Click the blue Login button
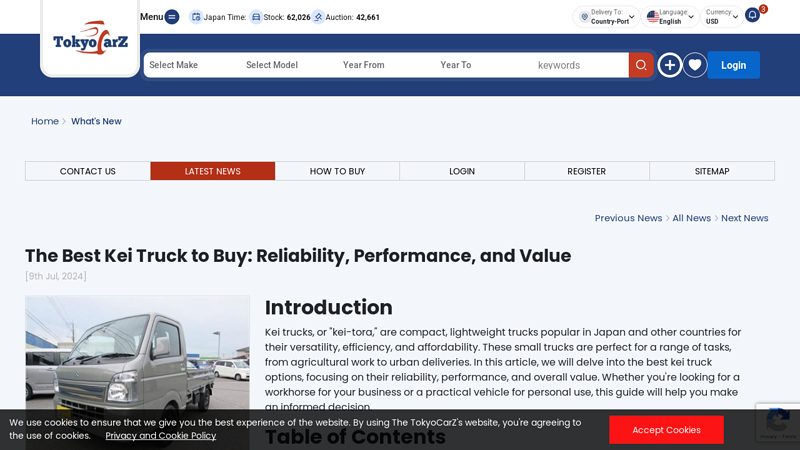800x450 pixels. (733, 65)
